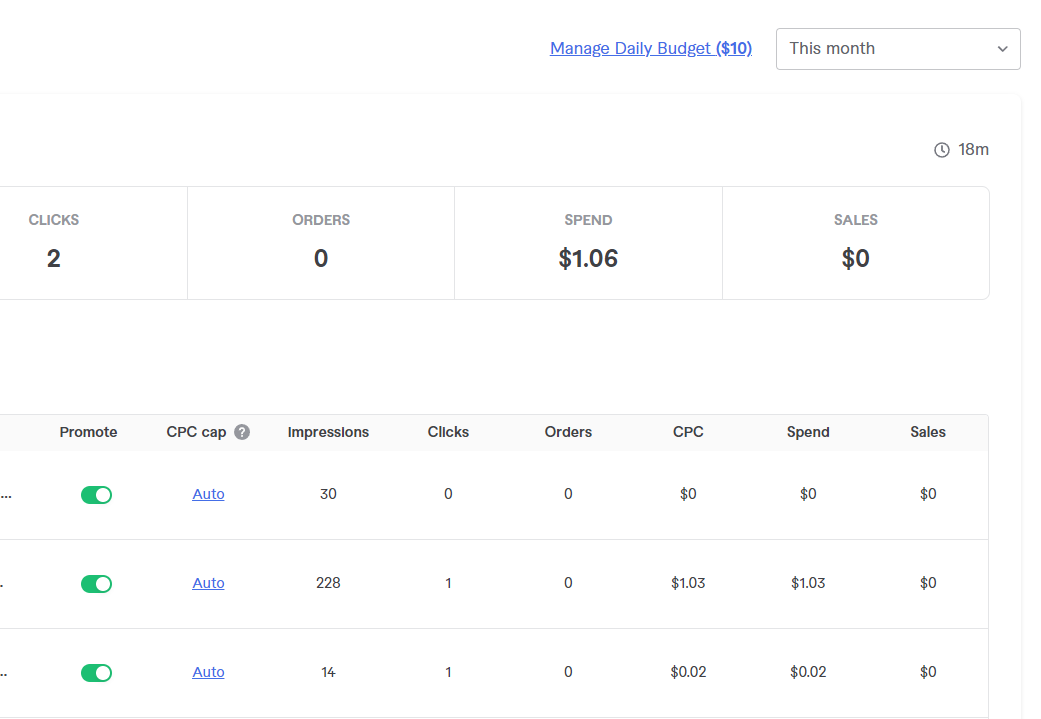Click the CPC cap help question icon
The height and width of the screenshot is (719, 1041).
pos(242,432)
